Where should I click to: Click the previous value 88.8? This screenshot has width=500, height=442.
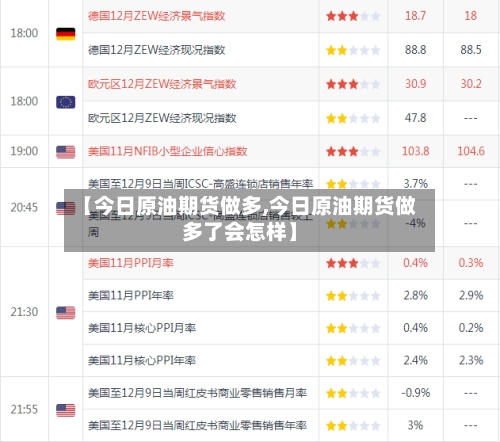[x=415, y=50]
